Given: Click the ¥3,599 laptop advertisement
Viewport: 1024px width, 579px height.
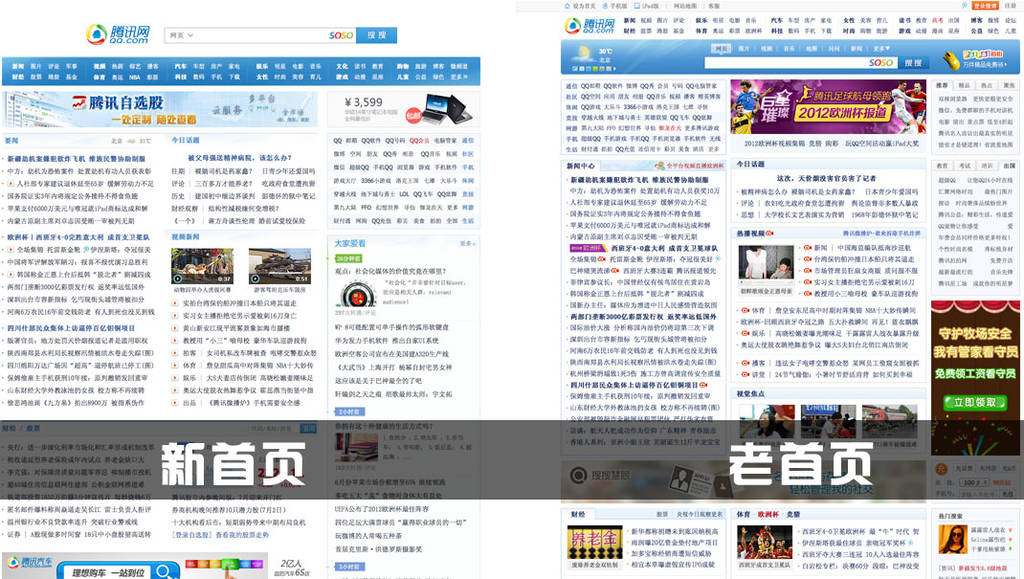Looking at the screenshot, I should point(403,109).
